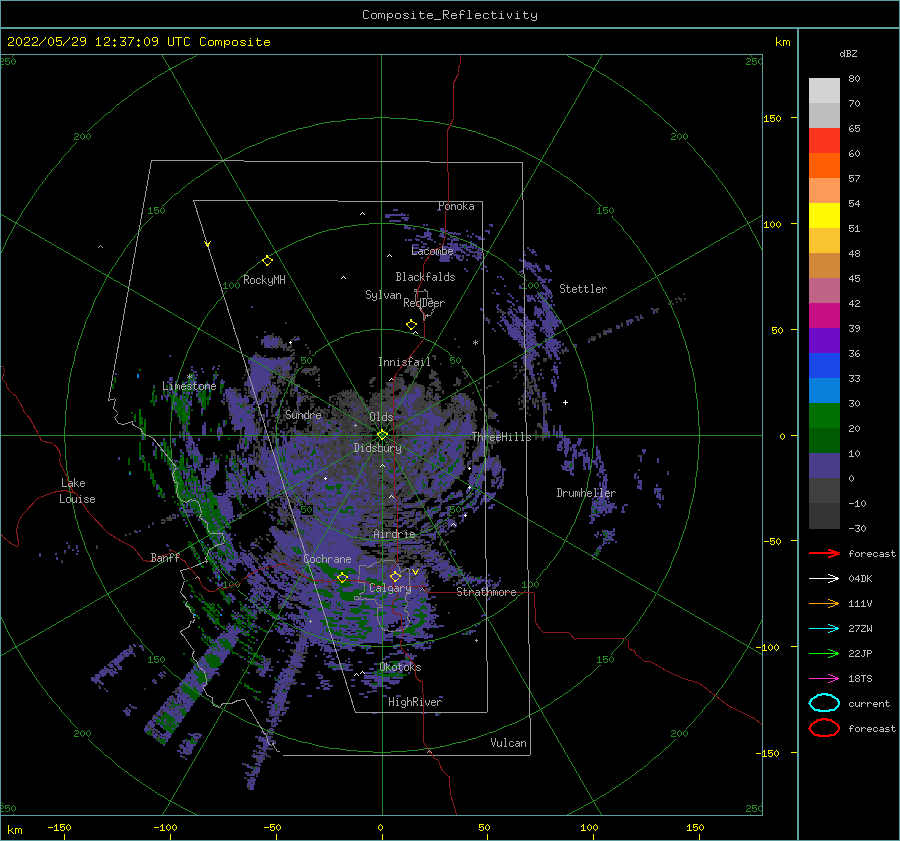Click the red forecast arrow in legend
Viewport: 900px width, 841px height.
(x=824, y=553)
